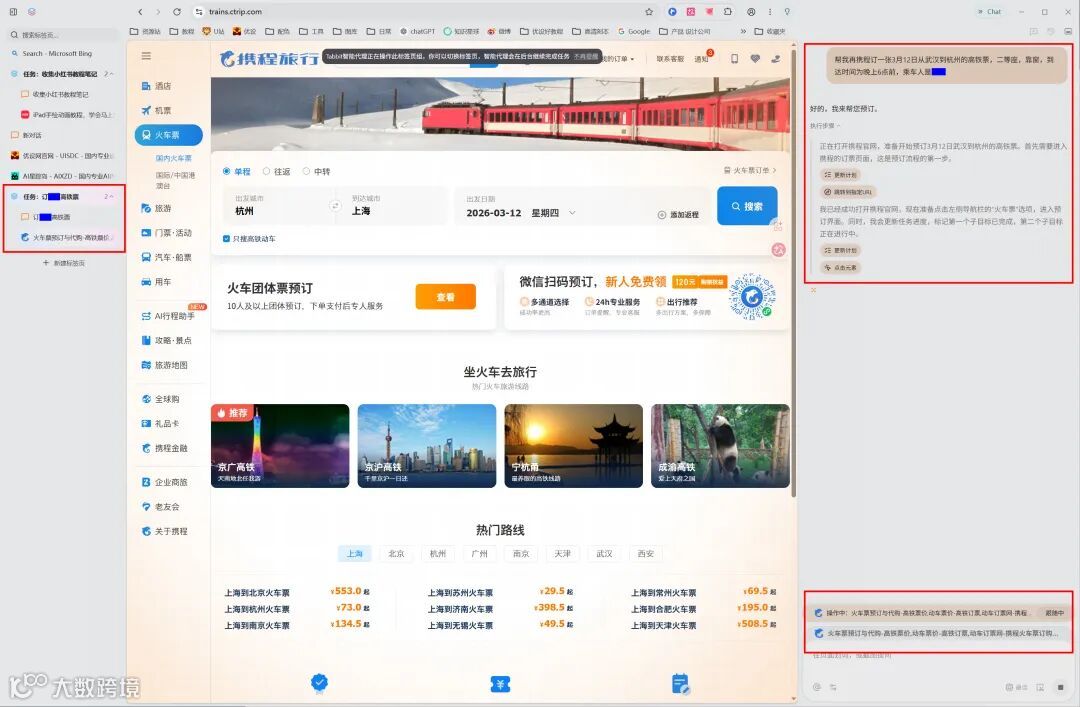Bookmark the page with the star icon
This screenshot has height=707, width=1080.
[x=649, y=12]
